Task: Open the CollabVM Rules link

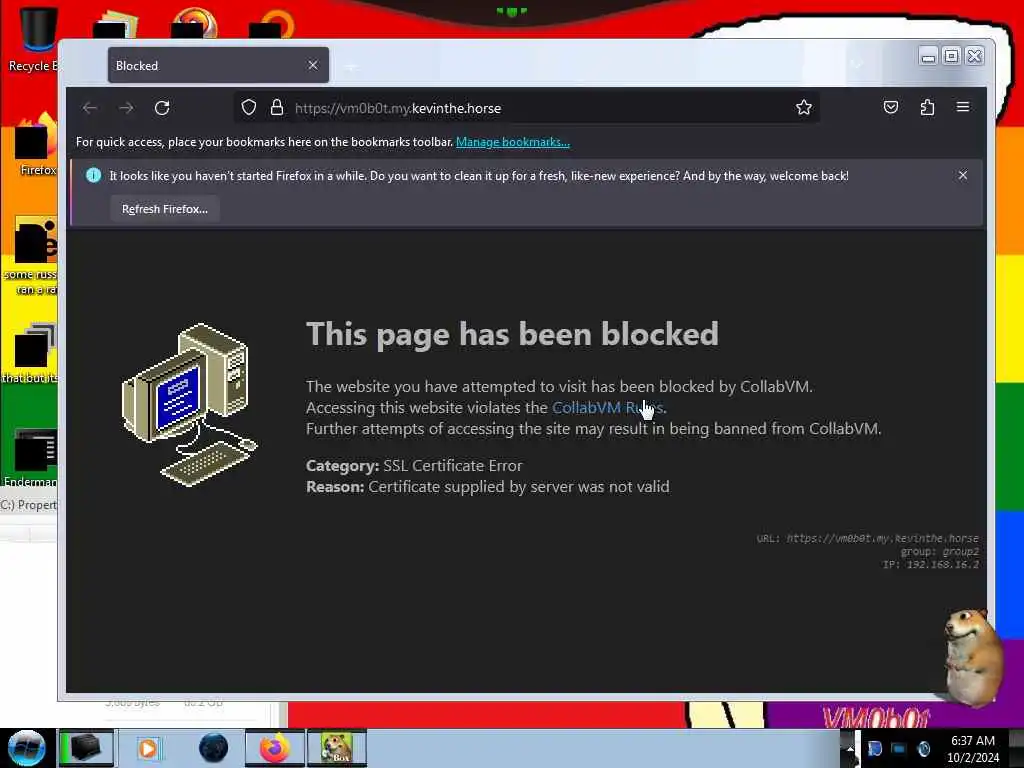Action: click(x=608, y=408)
